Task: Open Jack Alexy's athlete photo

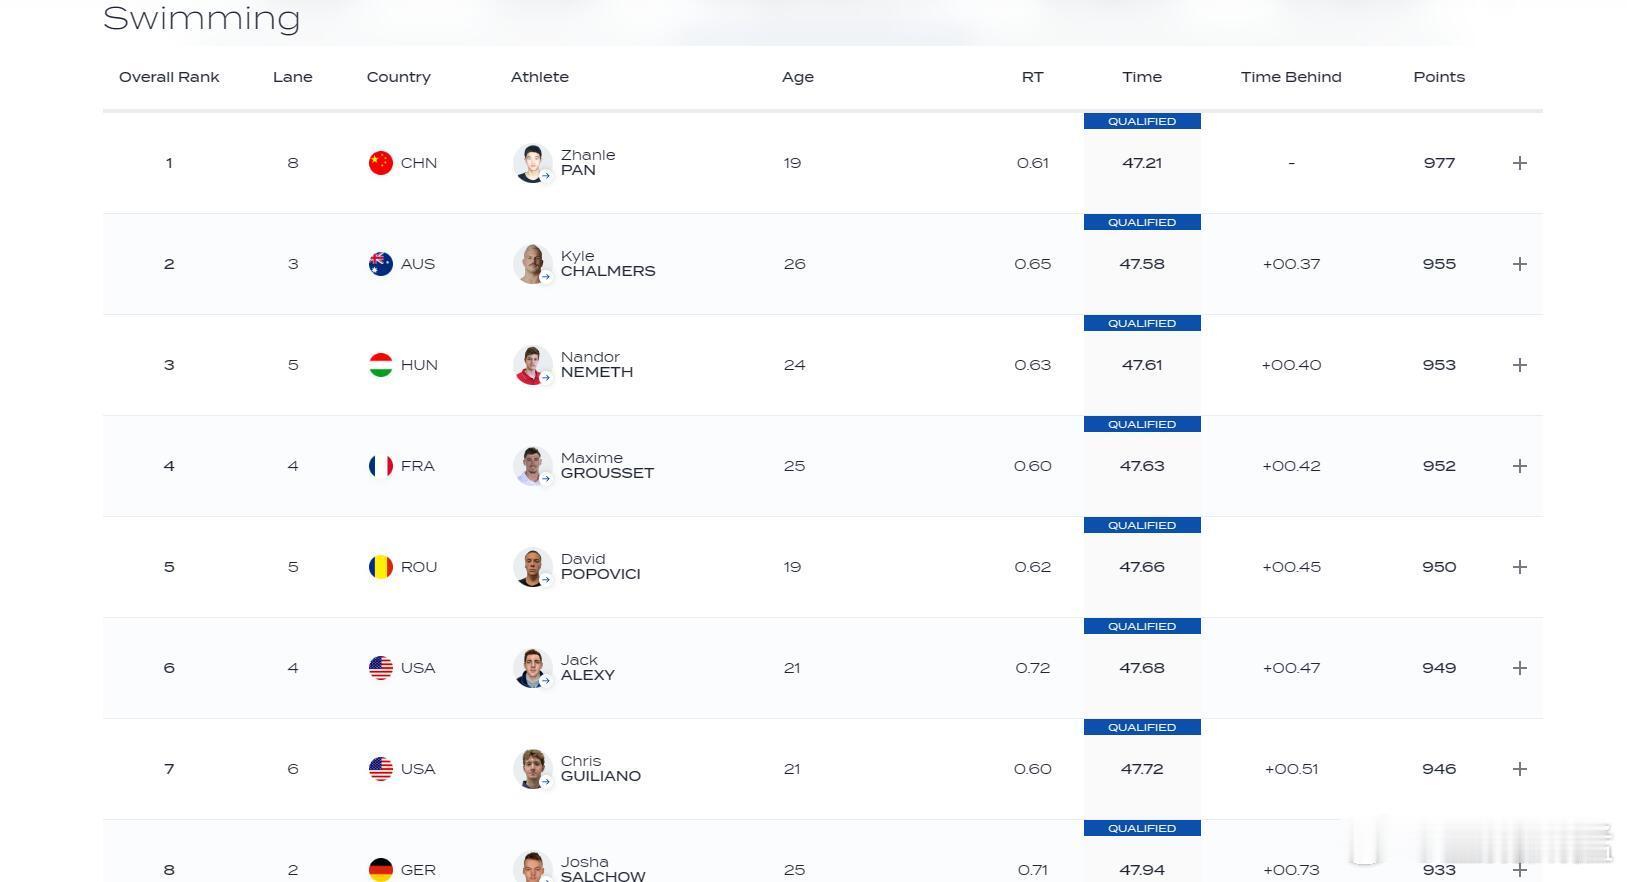Action: coord(533,668)
